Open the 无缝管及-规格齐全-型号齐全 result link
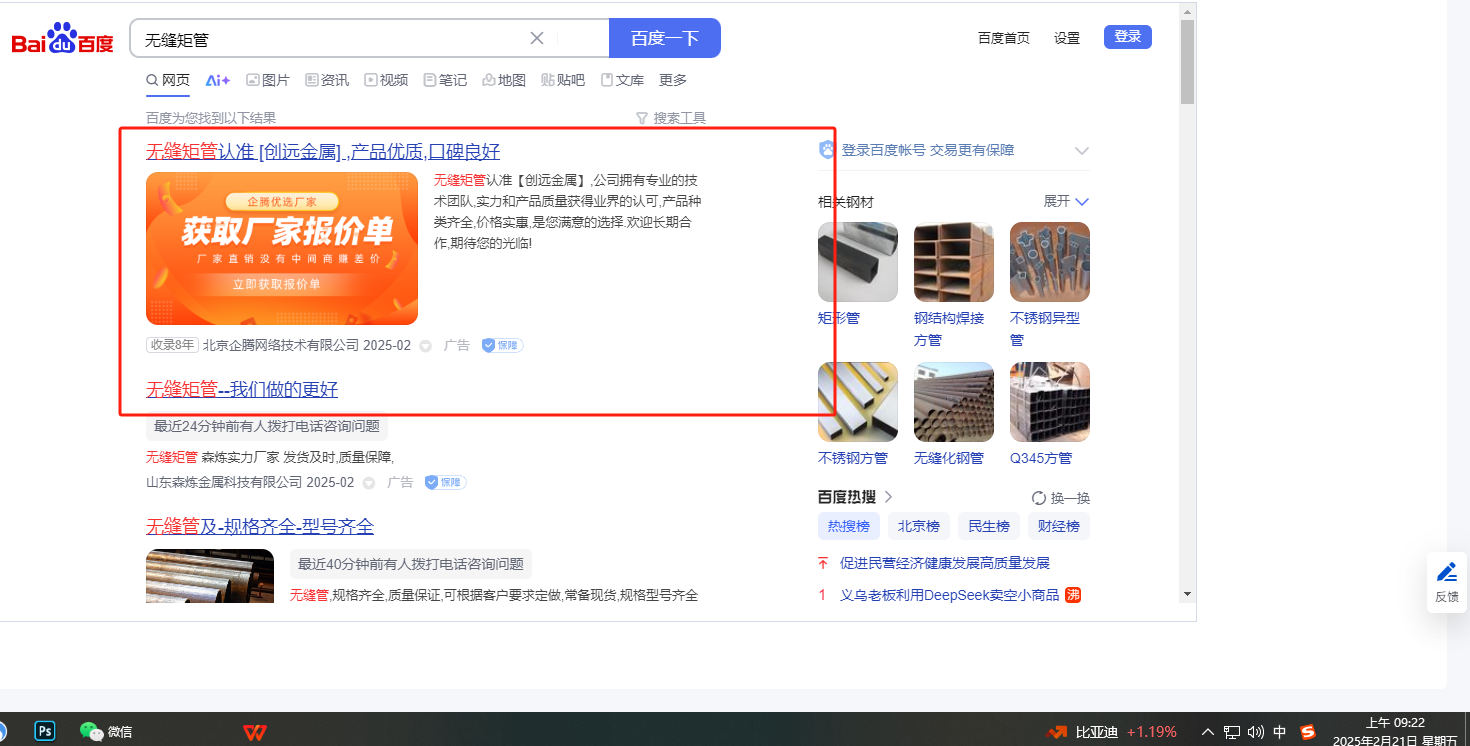This screenshot has width=1470, height=746. click(260, 526)
